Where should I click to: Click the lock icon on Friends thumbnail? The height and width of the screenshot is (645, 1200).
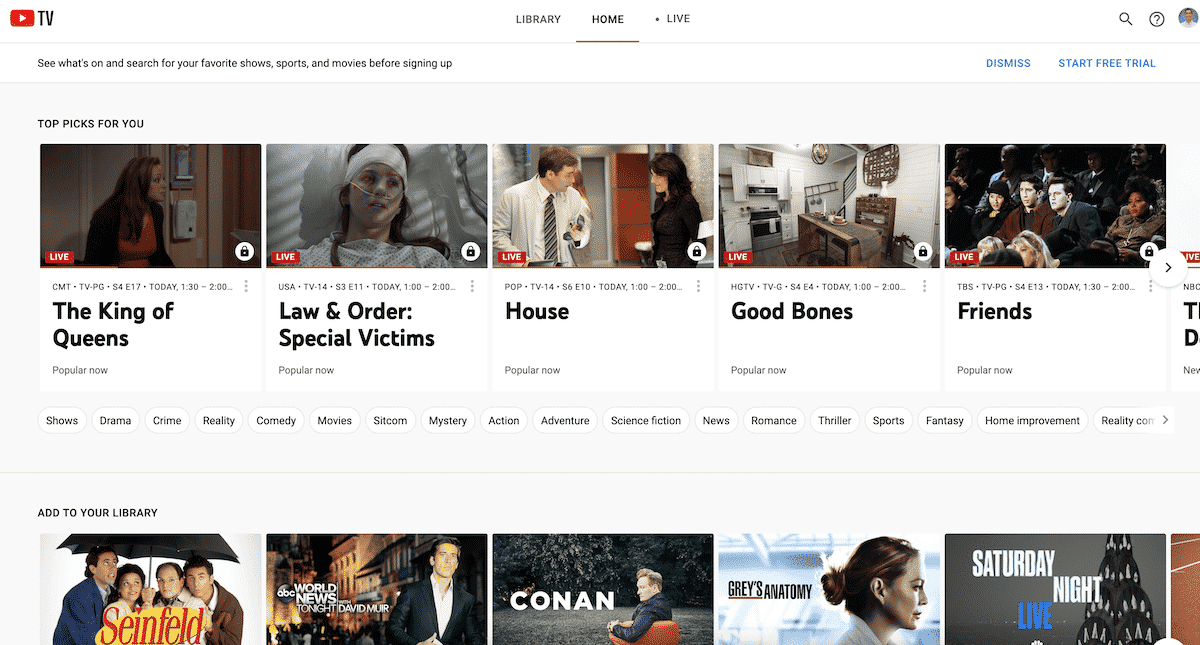coord(1149,251)
